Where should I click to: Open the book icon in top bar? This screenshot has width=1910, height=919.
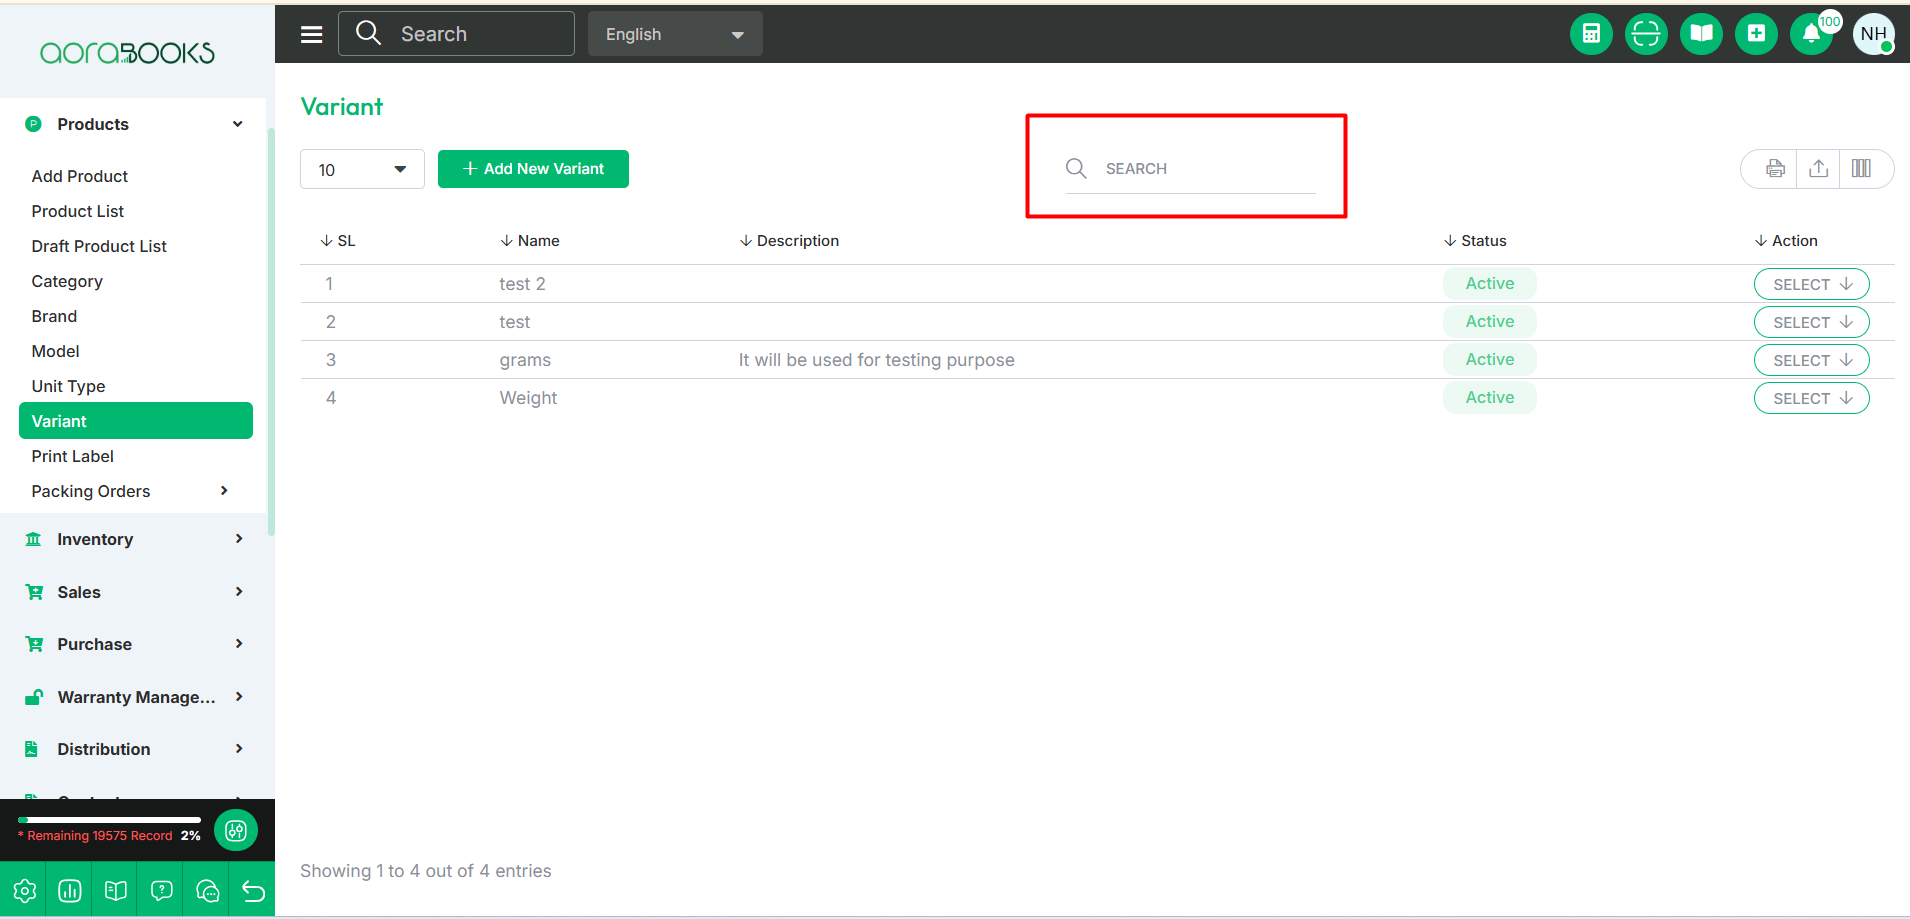(x=1701, y=34)
